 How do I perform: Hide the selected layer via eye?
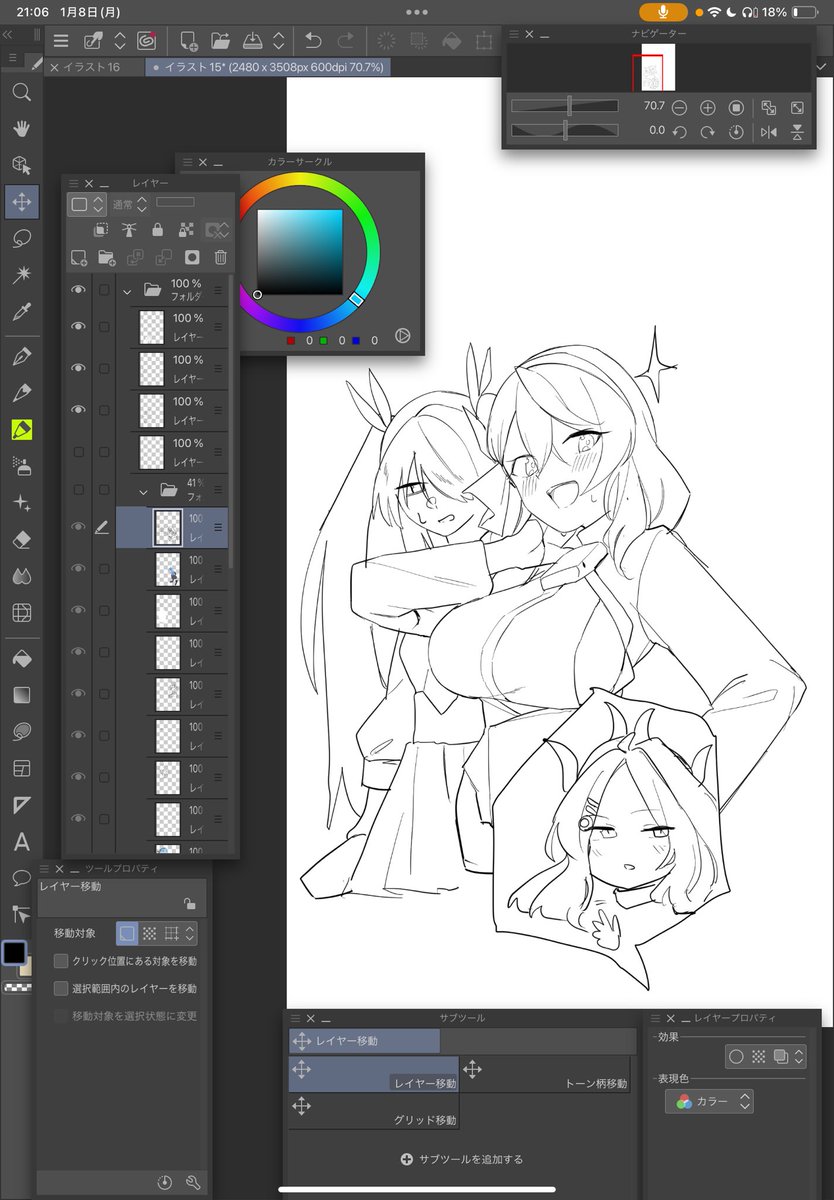pyautogui.click(x=78, y=526)
